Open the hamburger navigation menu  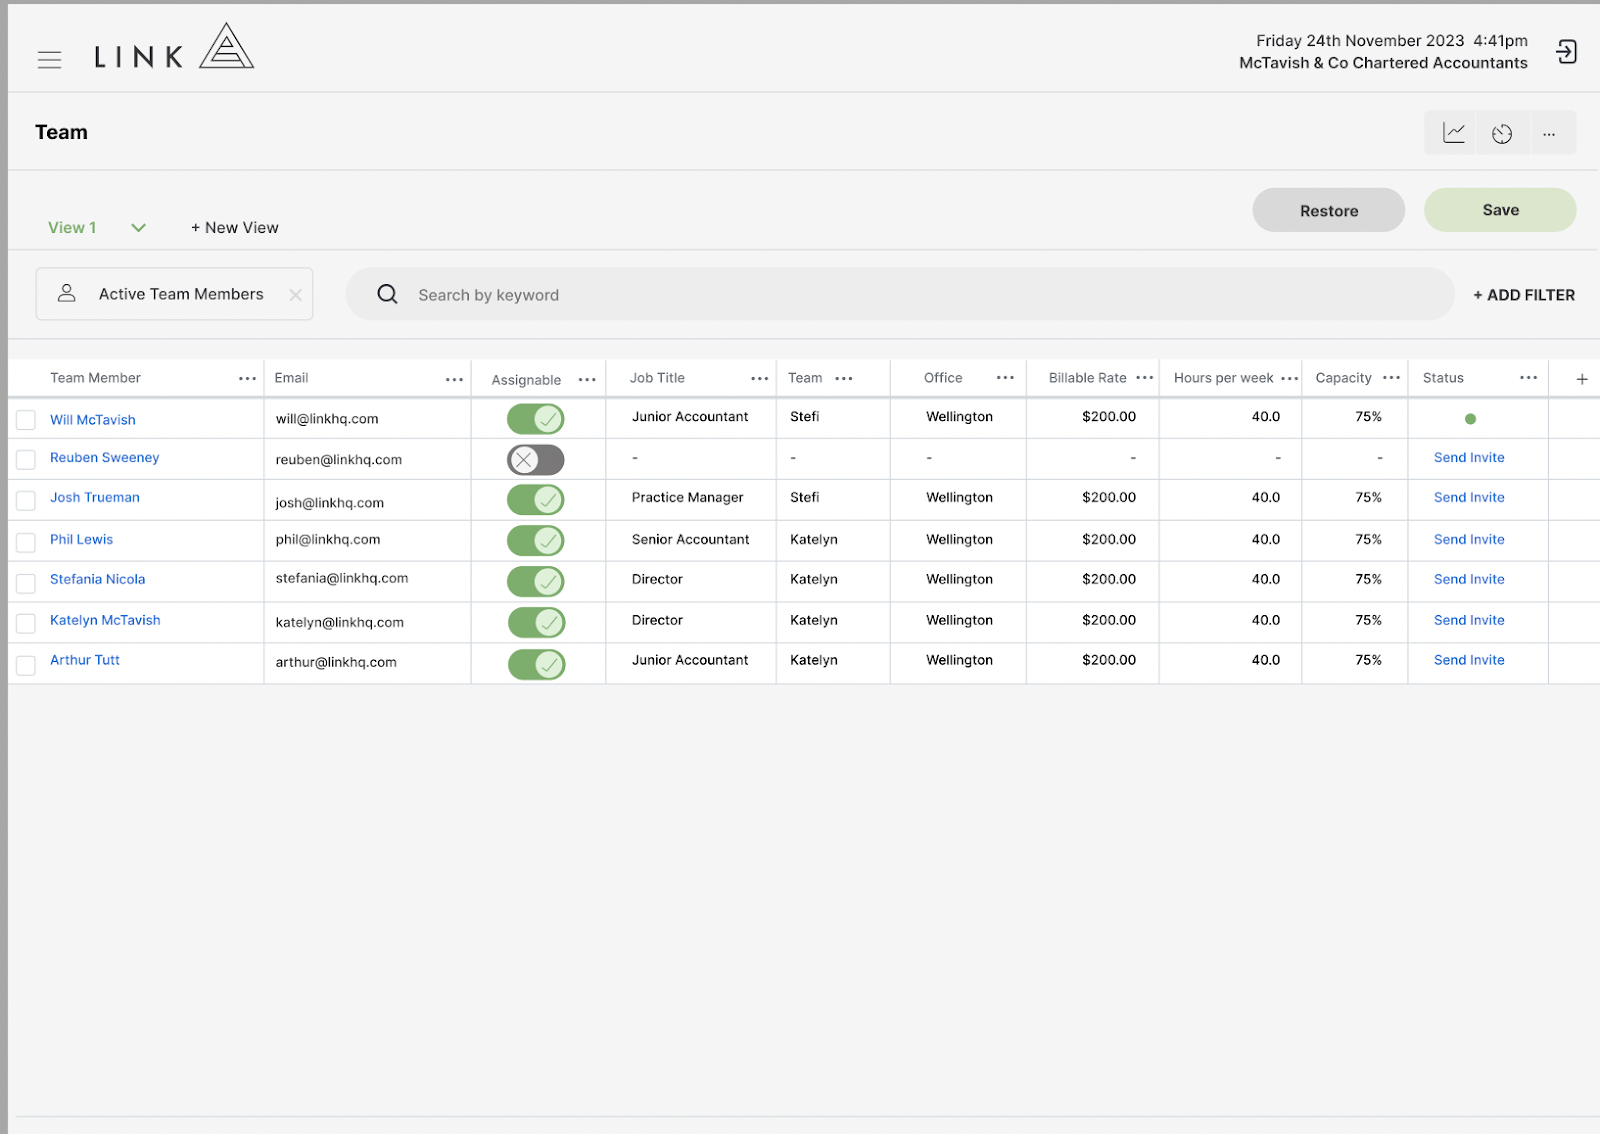[49, 59]
